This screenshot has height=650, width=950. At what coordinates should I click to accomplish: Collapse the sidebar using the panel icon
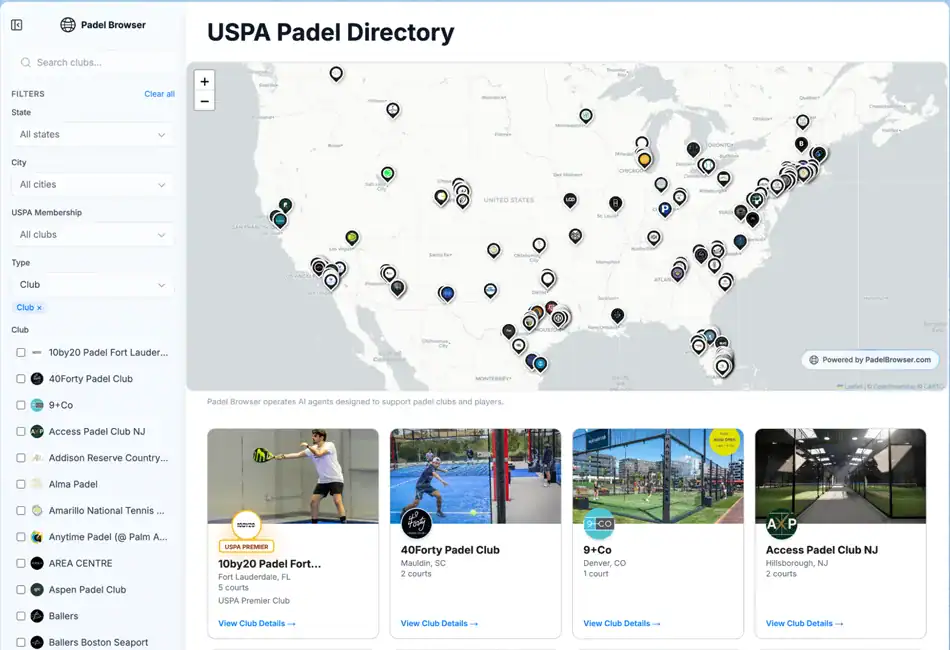[x=16, y=24]
